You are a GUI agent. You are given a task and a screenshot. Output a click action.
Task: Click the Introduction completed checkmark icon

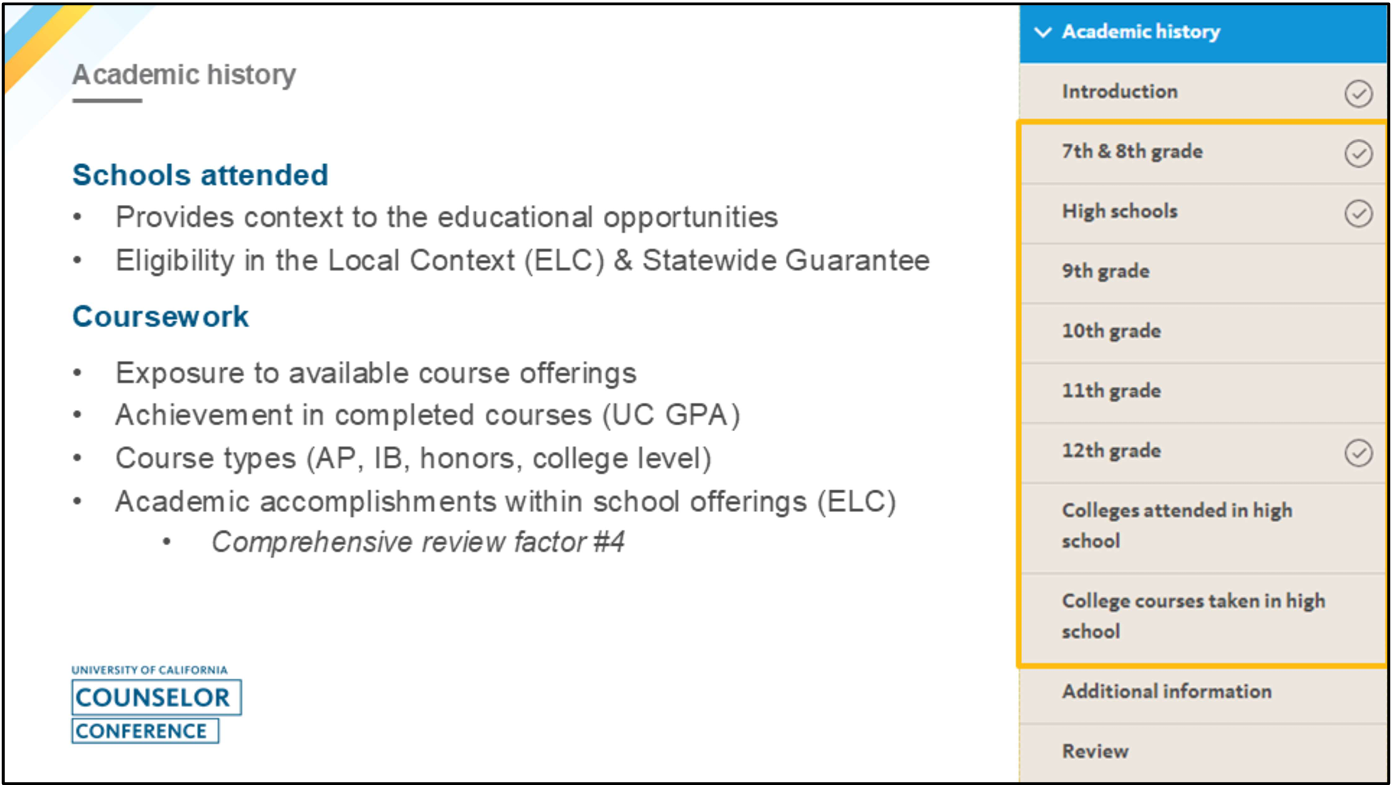coord(1357,94)
